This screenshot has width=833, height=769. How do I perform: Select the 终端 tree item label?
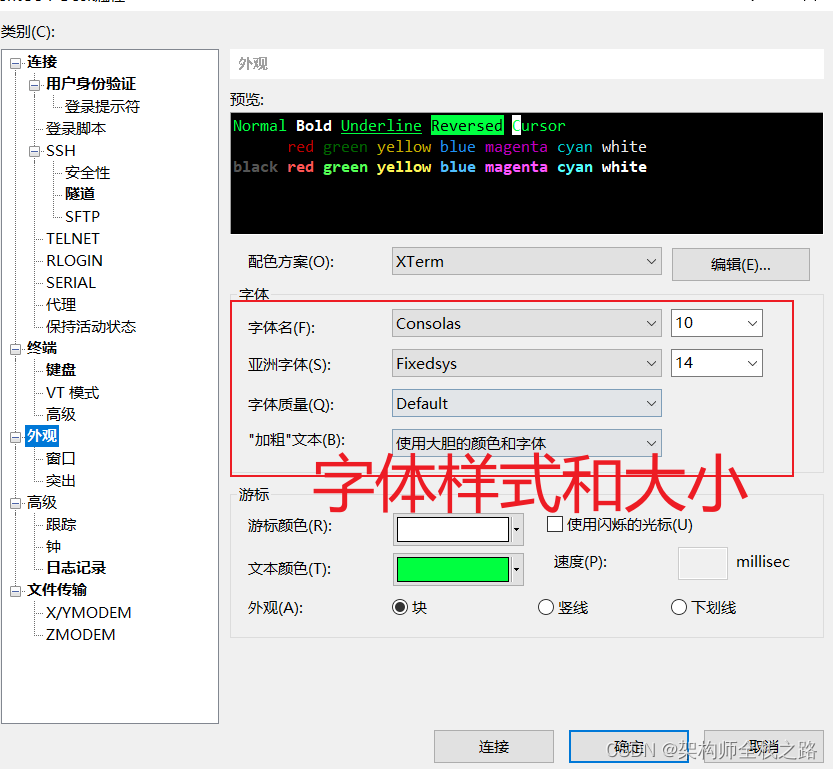[42, 348]
